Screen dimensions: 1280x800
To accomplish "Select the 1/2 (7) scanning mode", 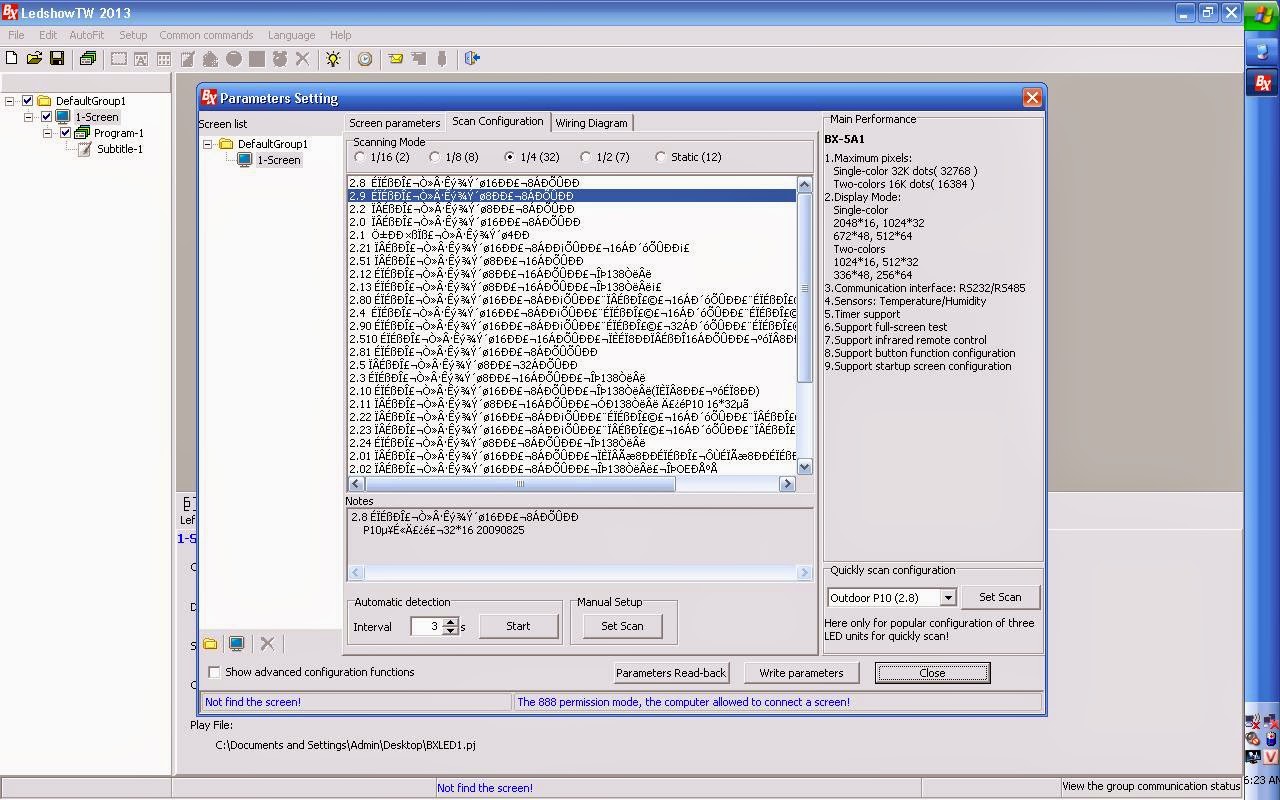I will pos(586,157).
